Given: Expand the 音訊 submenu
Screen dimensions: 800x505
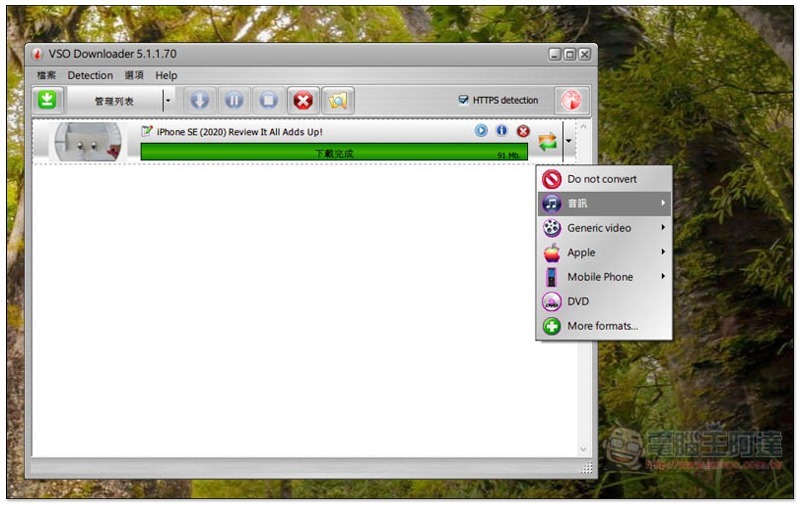Looking at the screenshot, I should pyautogui.click(x=605, y=203).
